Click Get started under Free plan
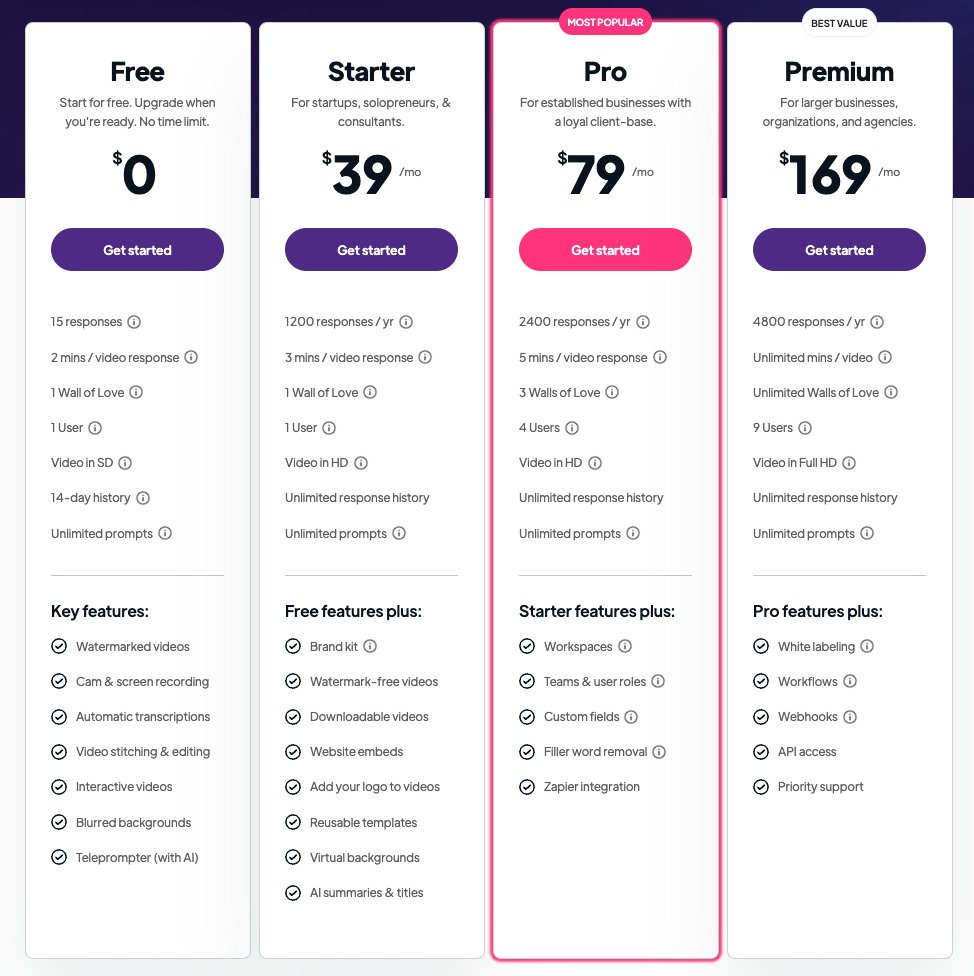Image resolution: width=974 pixels, height=976 pixels. point(137,250)
